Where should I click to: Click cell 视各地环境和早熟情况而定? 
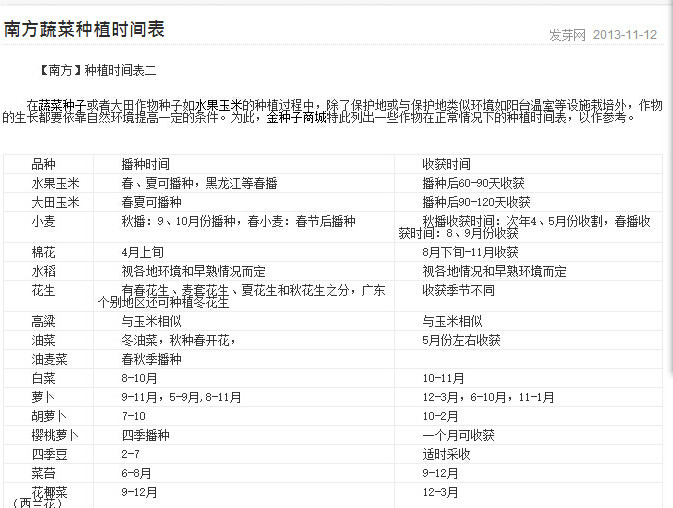(194, 271)
